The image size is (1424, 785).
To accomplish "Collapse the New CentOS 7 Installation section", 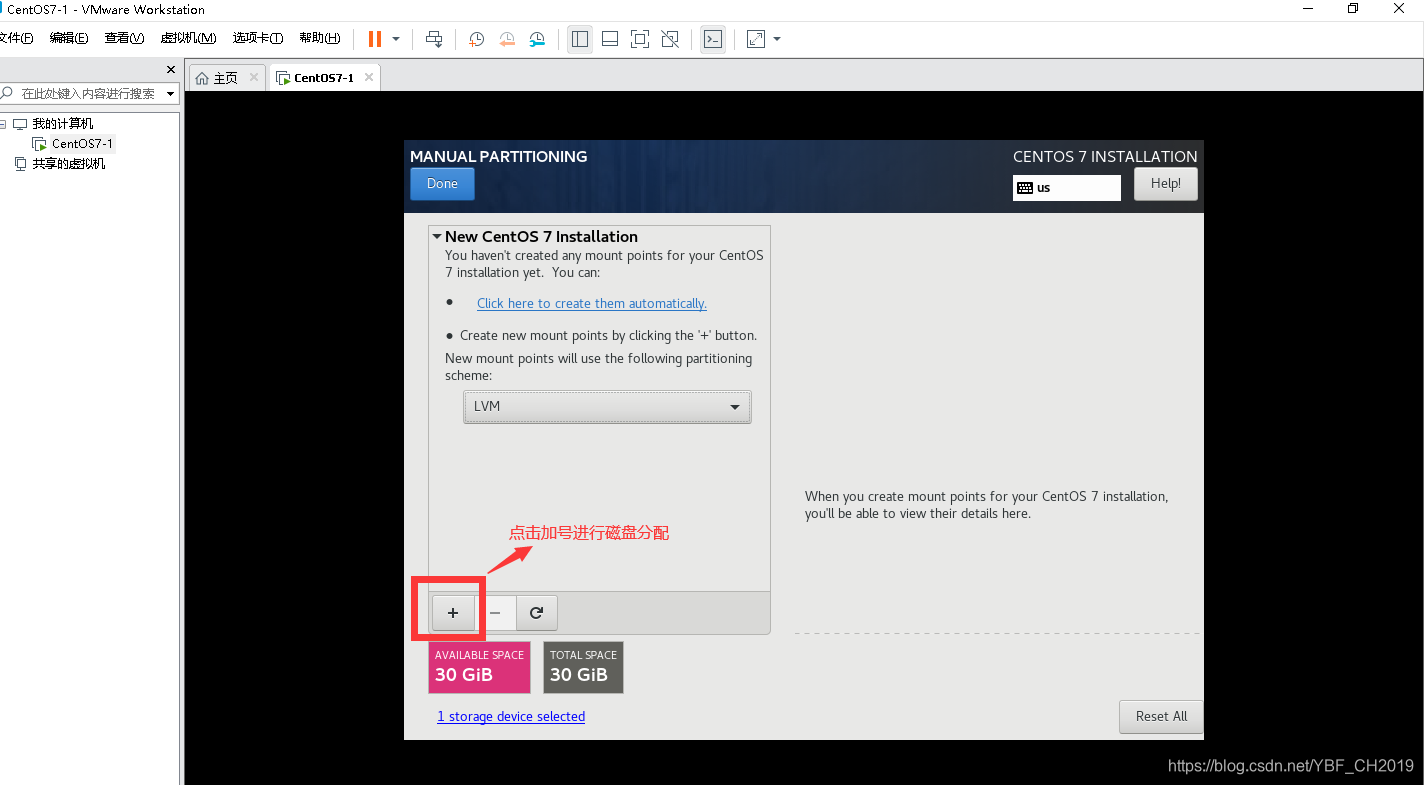I will click(437, 237).
